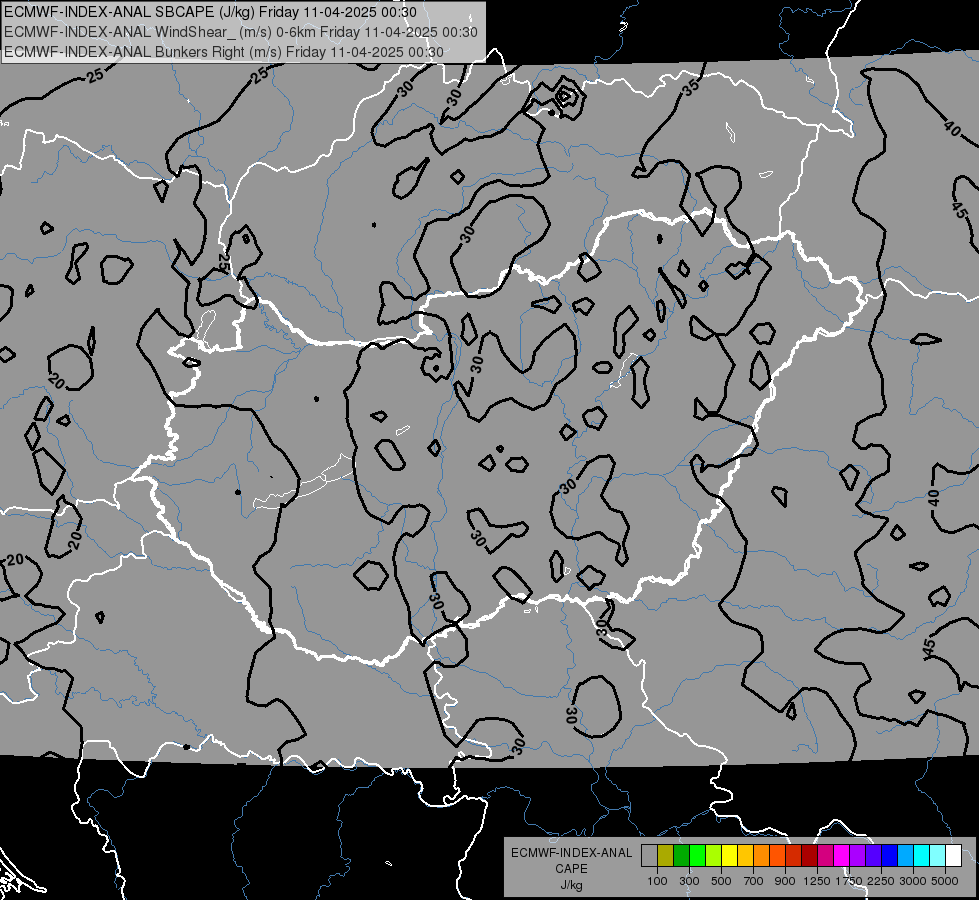Click the legend J/kg unit label
979x900 pixels.
[x=571, y=885]
